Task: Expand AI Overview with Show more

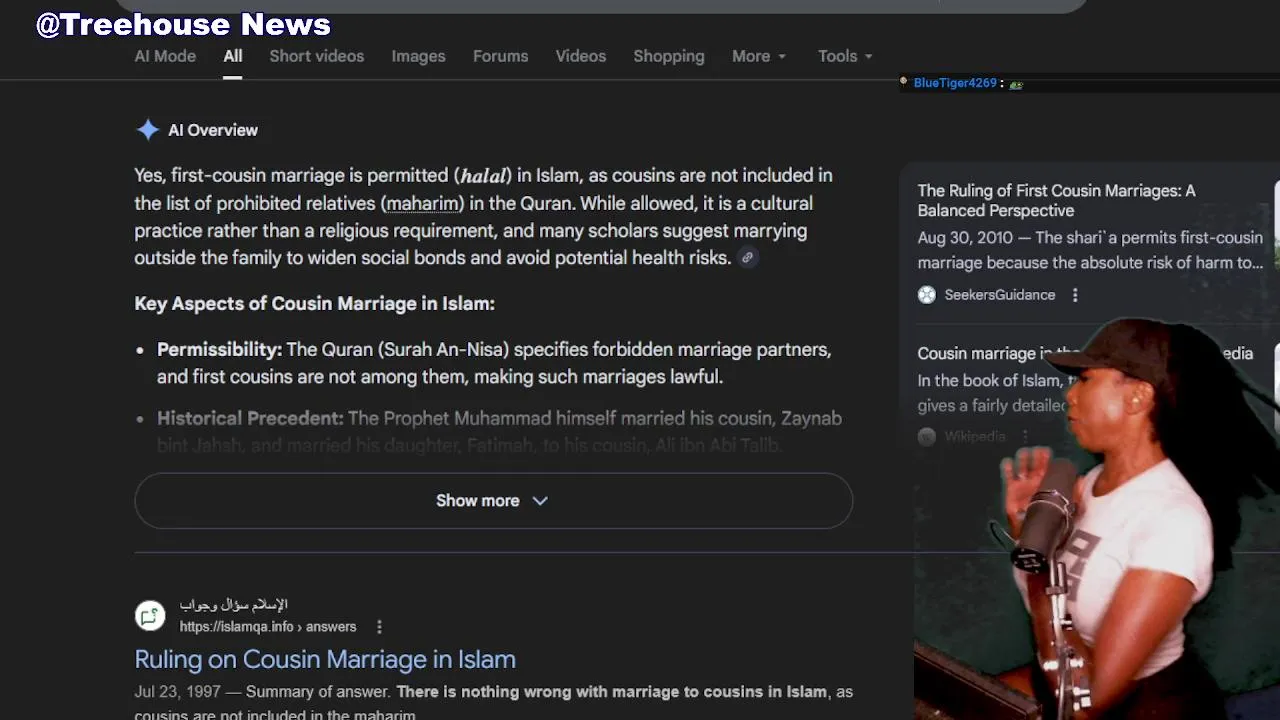Action: (x=493, y=500)
